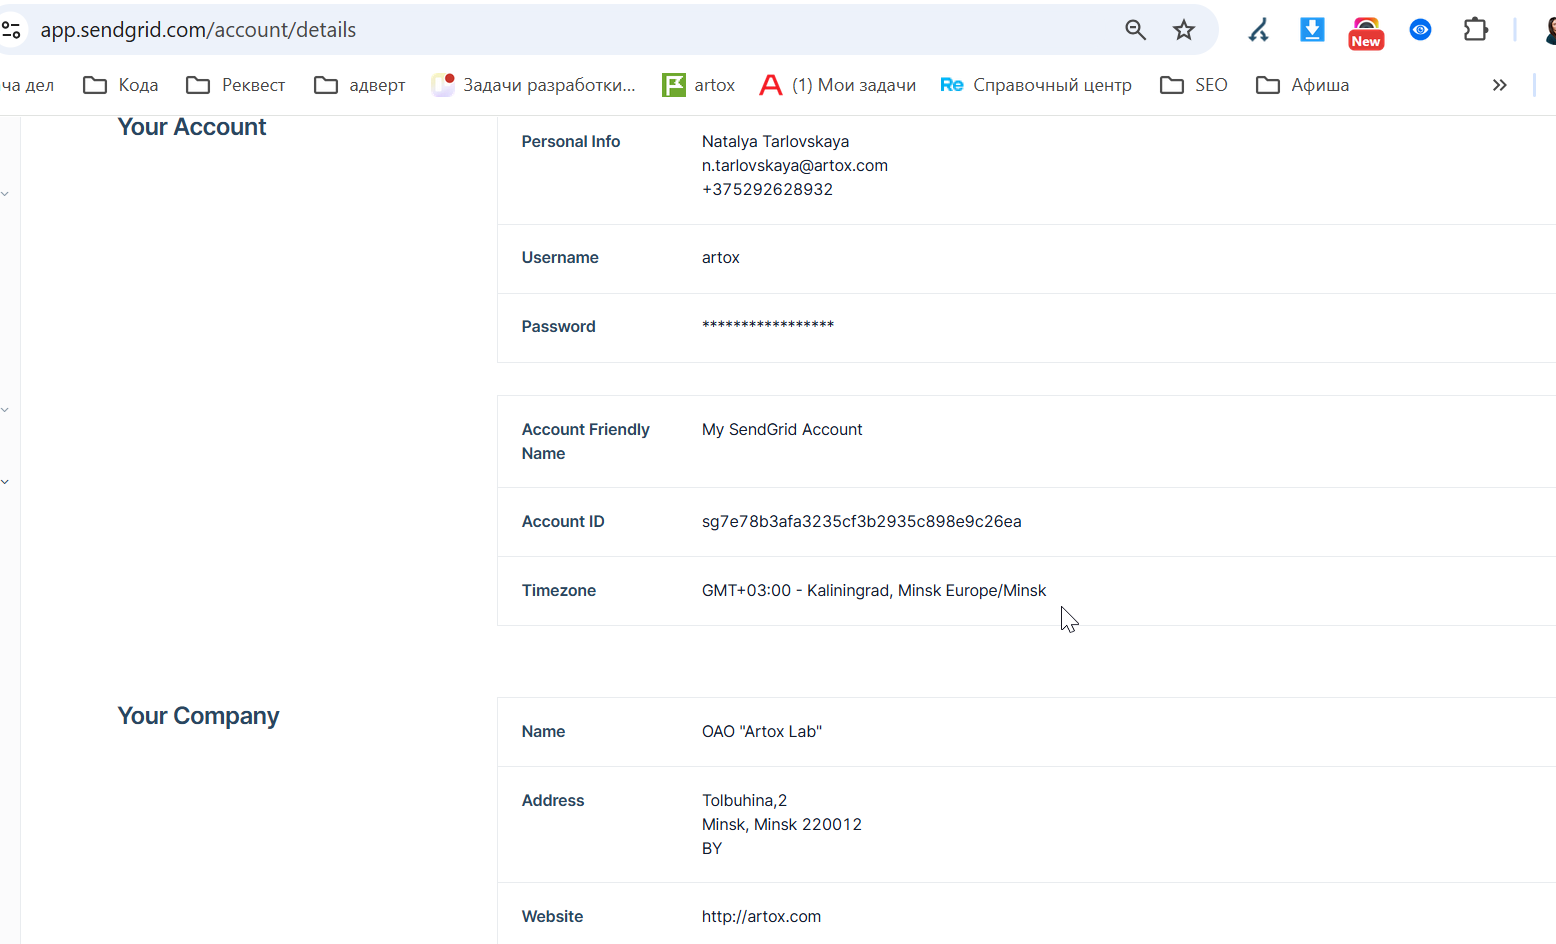The width and height of the screenshot is (1556, 944).
Task: Click the email n.tarlovskaya@artox.com
Action: coord(795,165)
